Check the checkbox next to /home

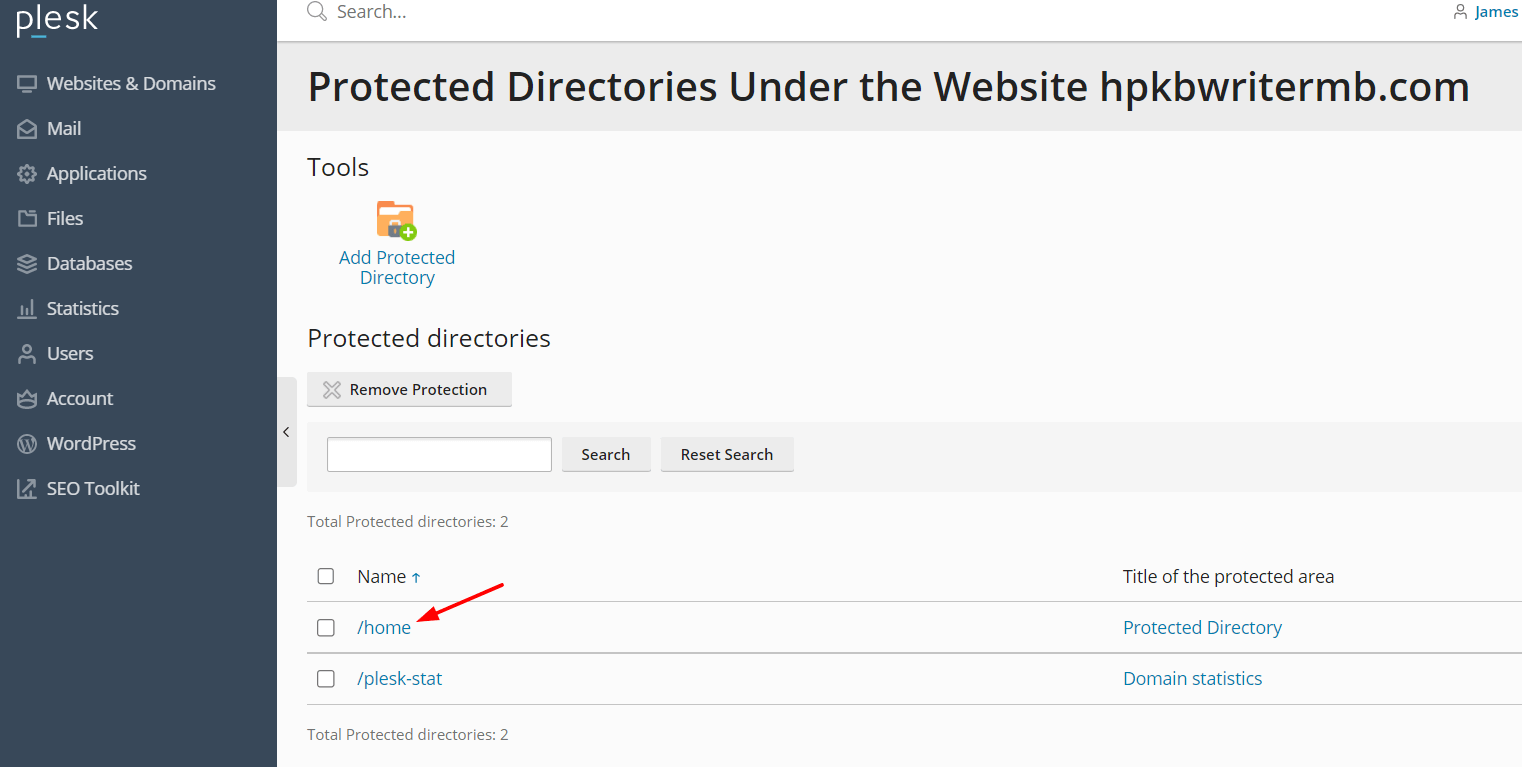[325, 627]
